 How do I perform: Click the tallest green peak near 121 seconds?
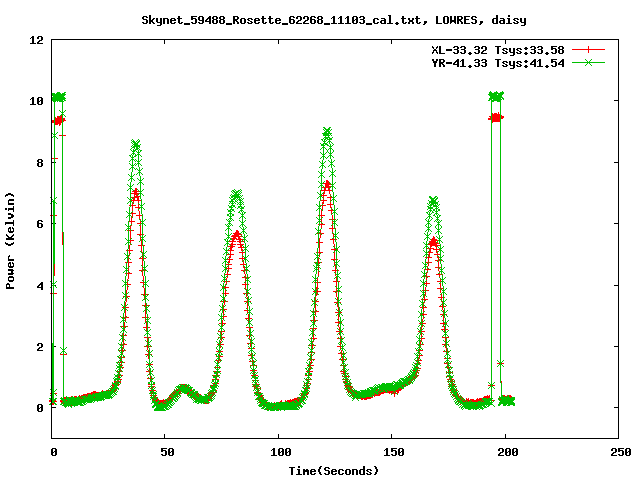327,132
